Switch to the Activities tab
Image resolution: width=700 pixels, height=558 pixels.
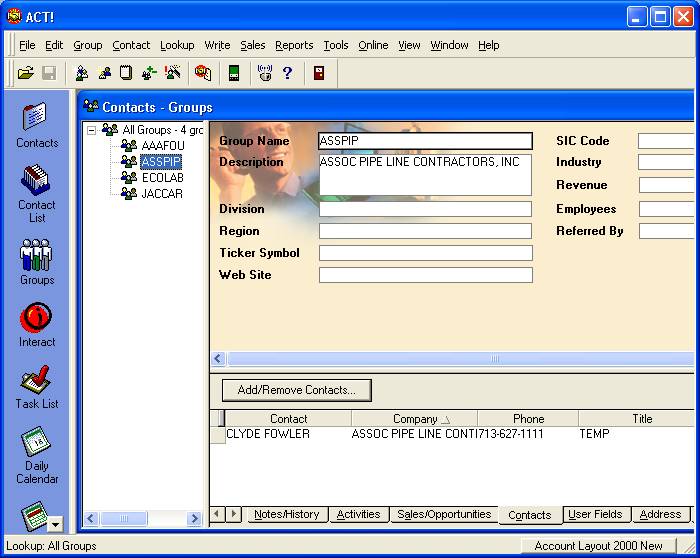click(358, 514)
